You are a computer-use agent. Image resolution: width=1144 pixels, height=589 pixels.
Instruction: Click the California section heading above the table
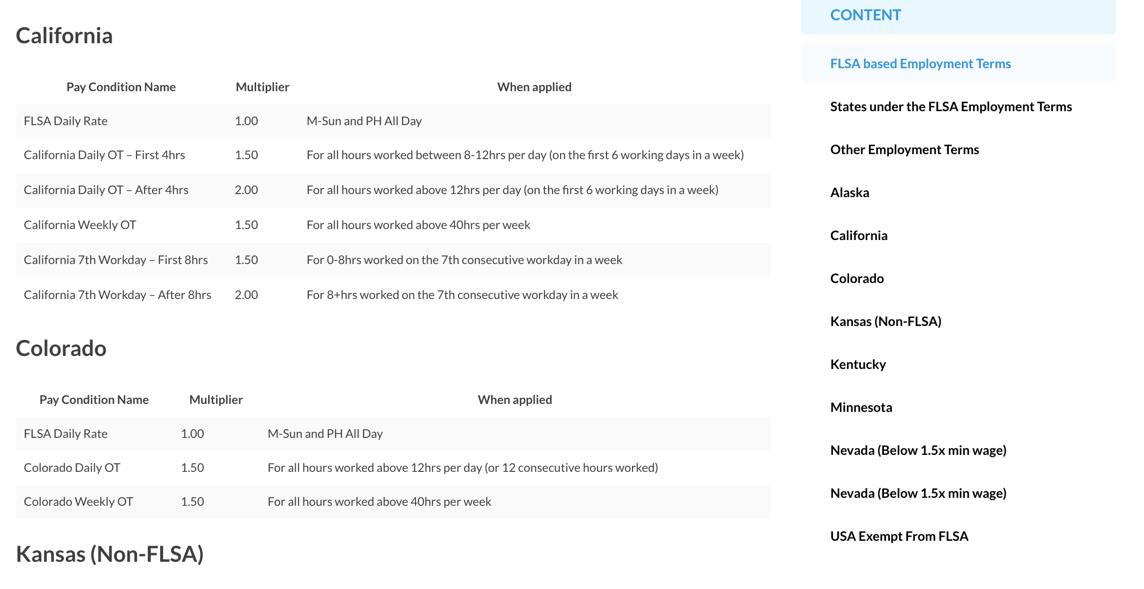tap(64, 36)
